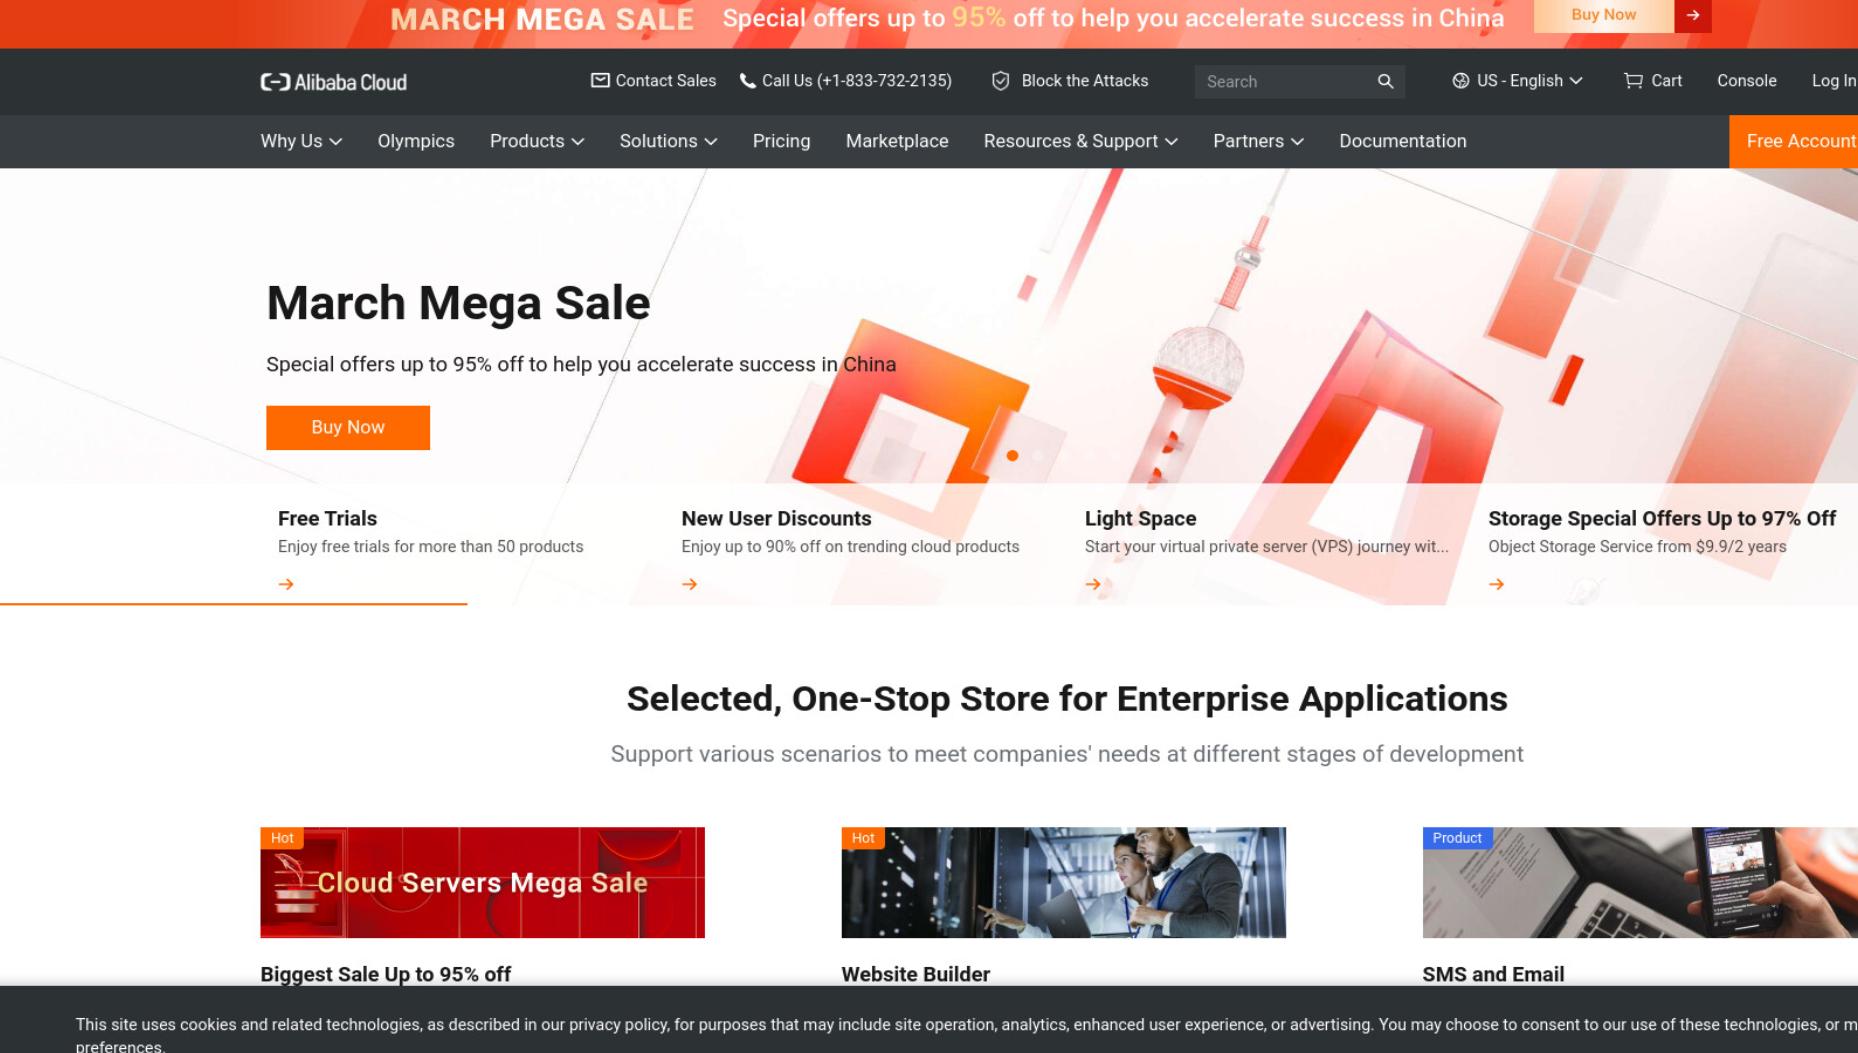Click the blue Product badge on SMS card

1457,838
